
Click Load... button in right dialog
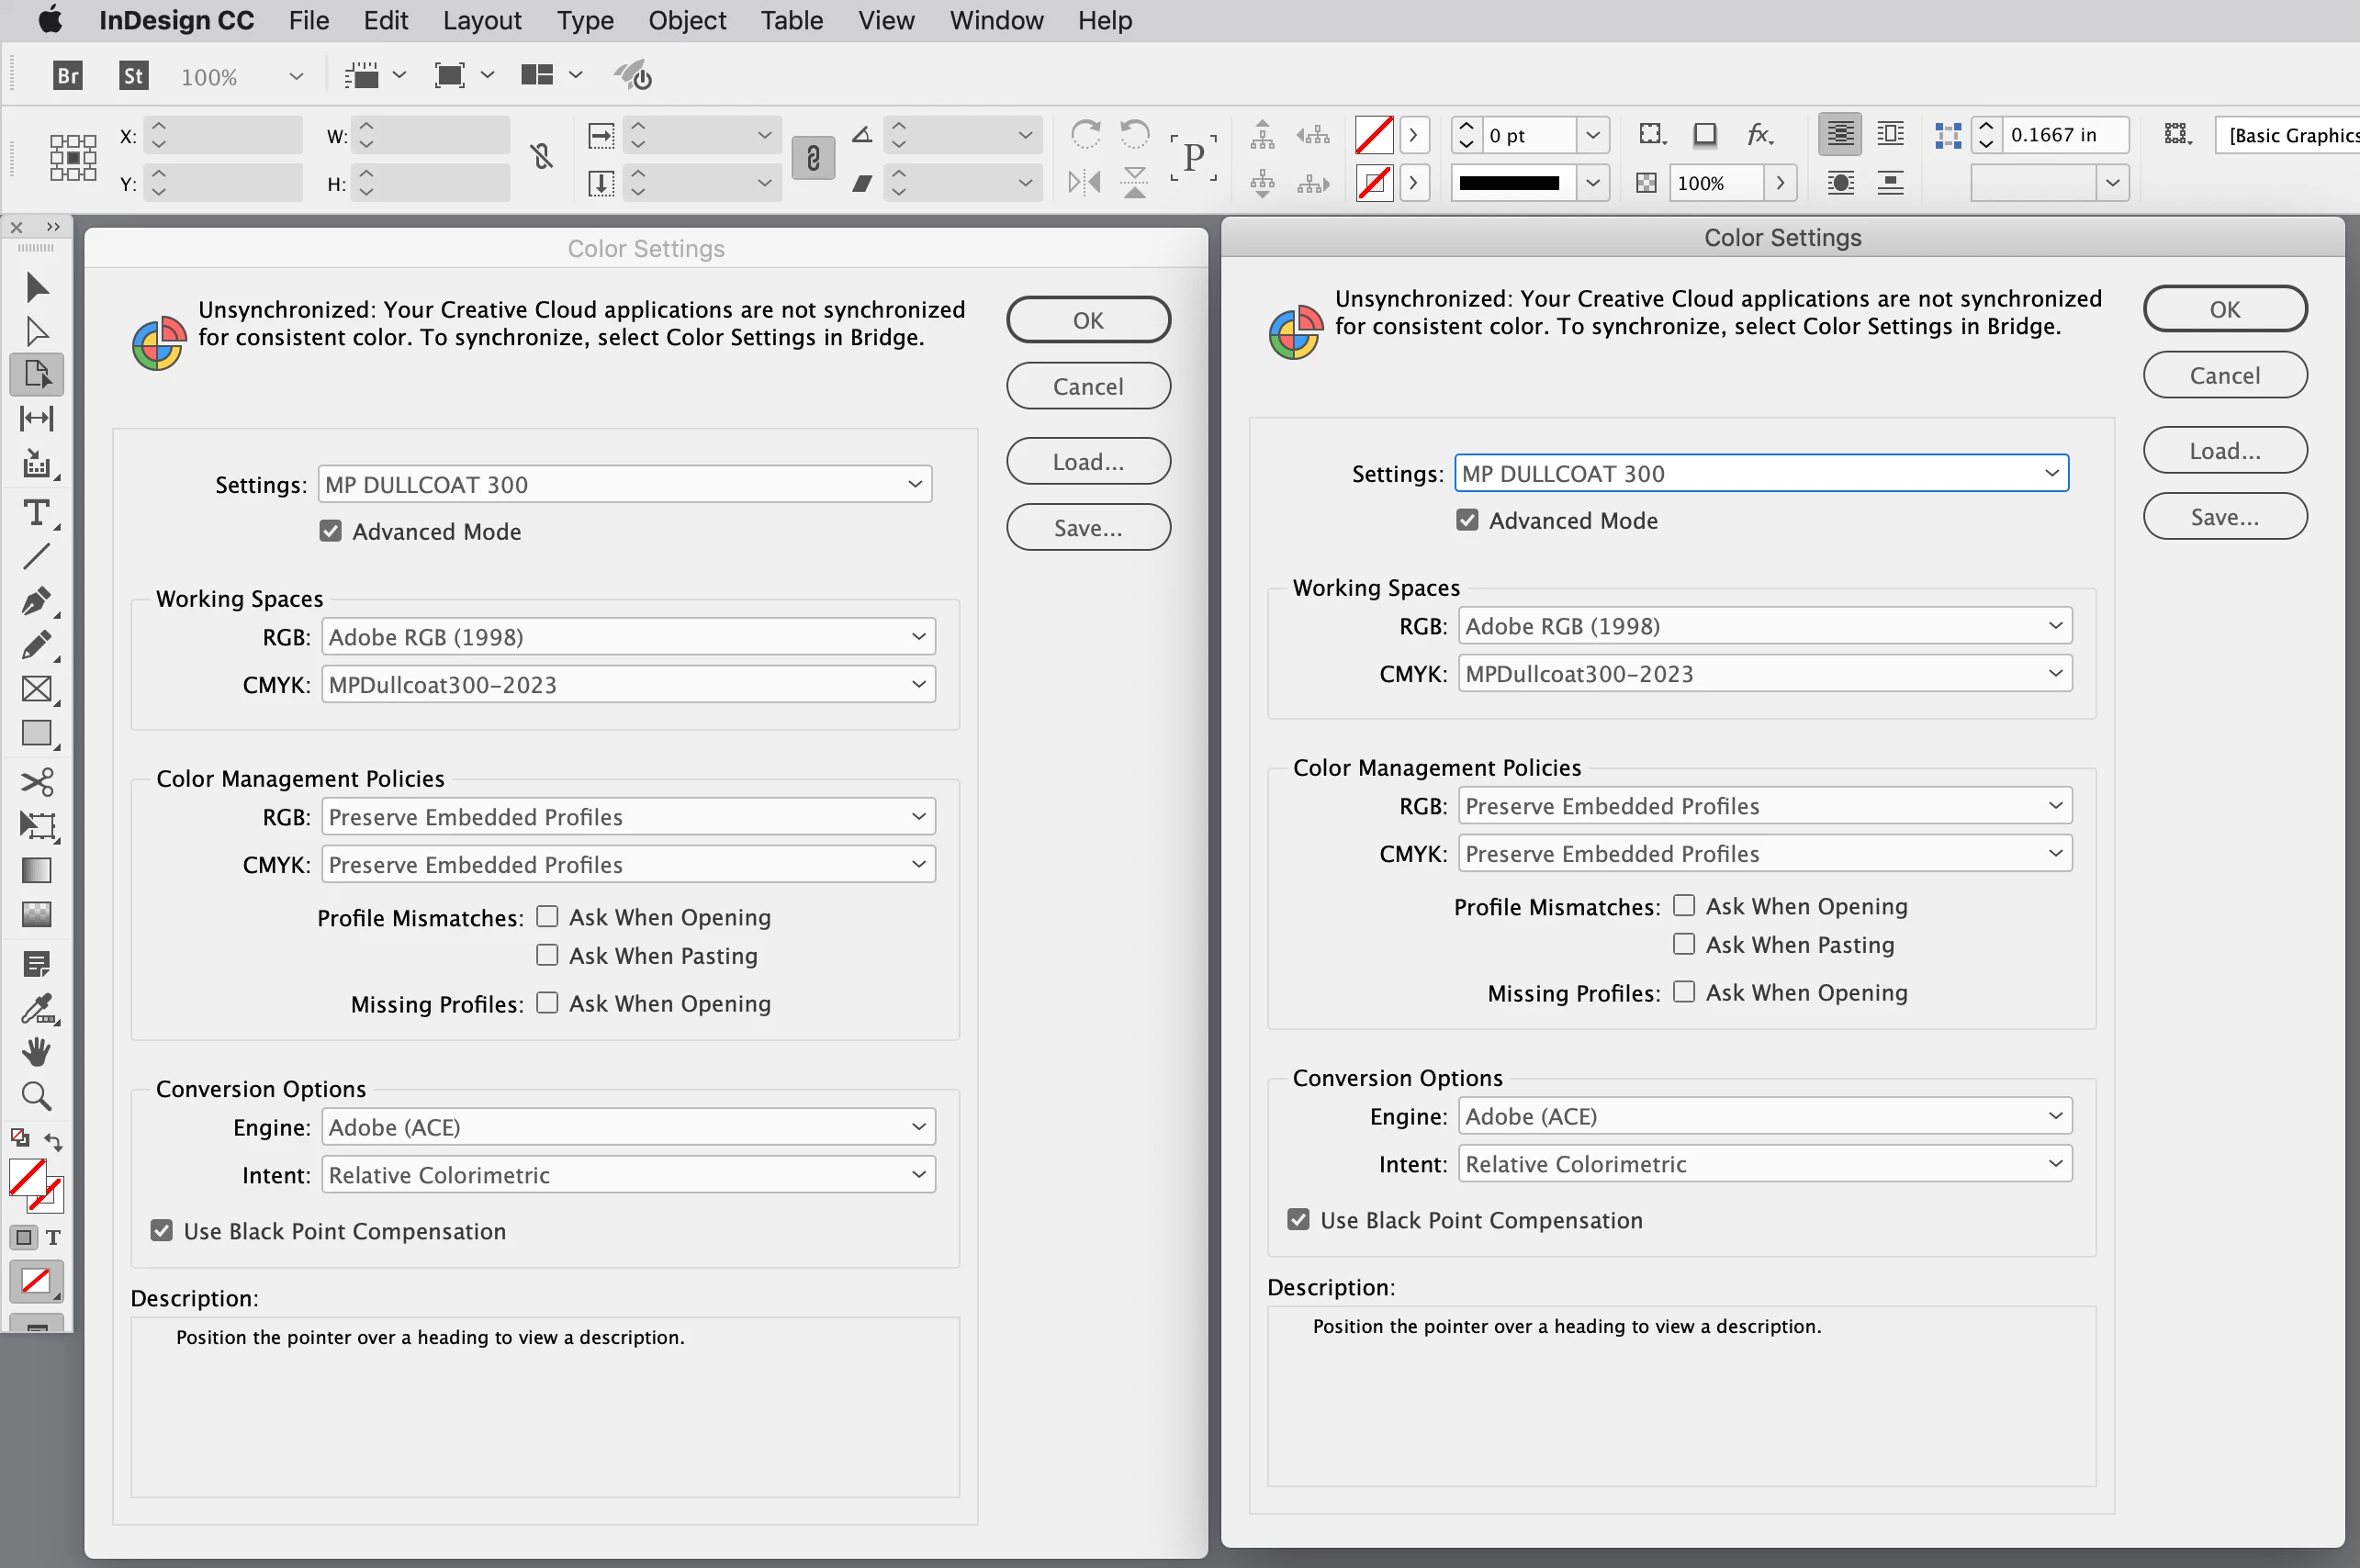tap(2224, 451)
